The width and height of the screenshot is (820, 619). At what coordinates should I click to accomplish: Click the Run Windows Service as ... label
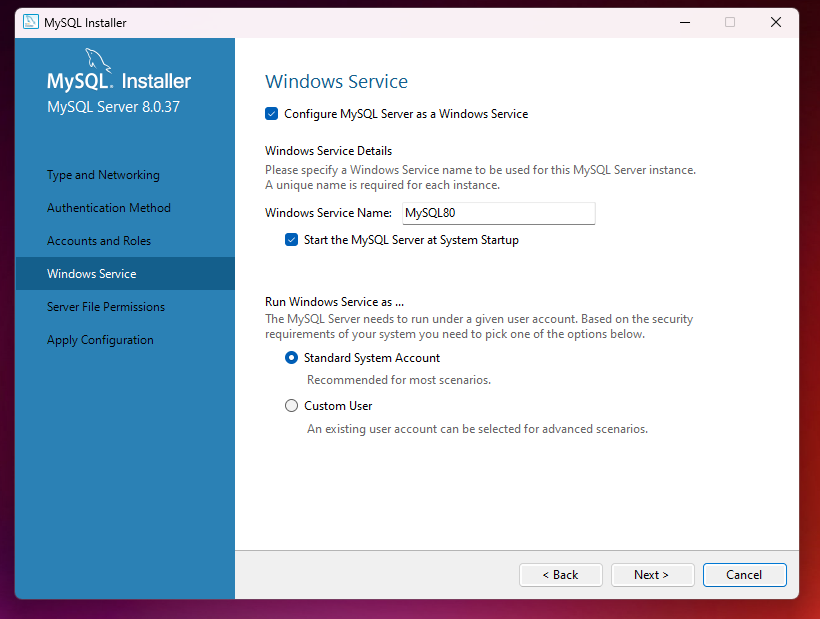pyautogui.click(x=334, y=302)
